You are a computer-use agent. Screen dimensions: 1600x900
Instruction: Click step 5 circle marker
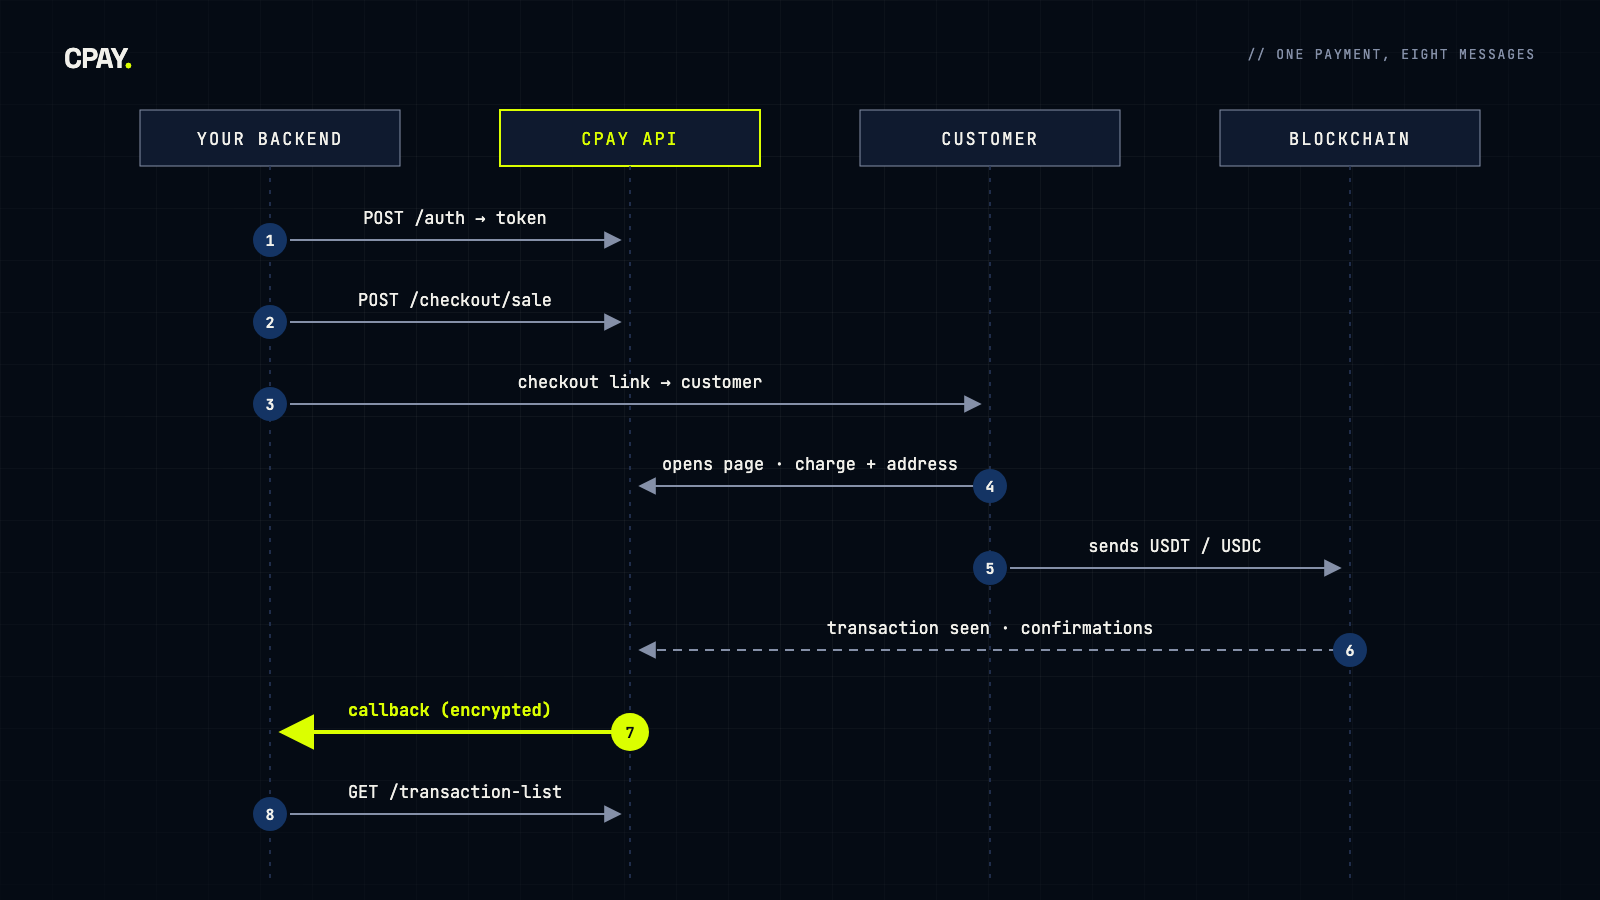(x=990, y=568)
